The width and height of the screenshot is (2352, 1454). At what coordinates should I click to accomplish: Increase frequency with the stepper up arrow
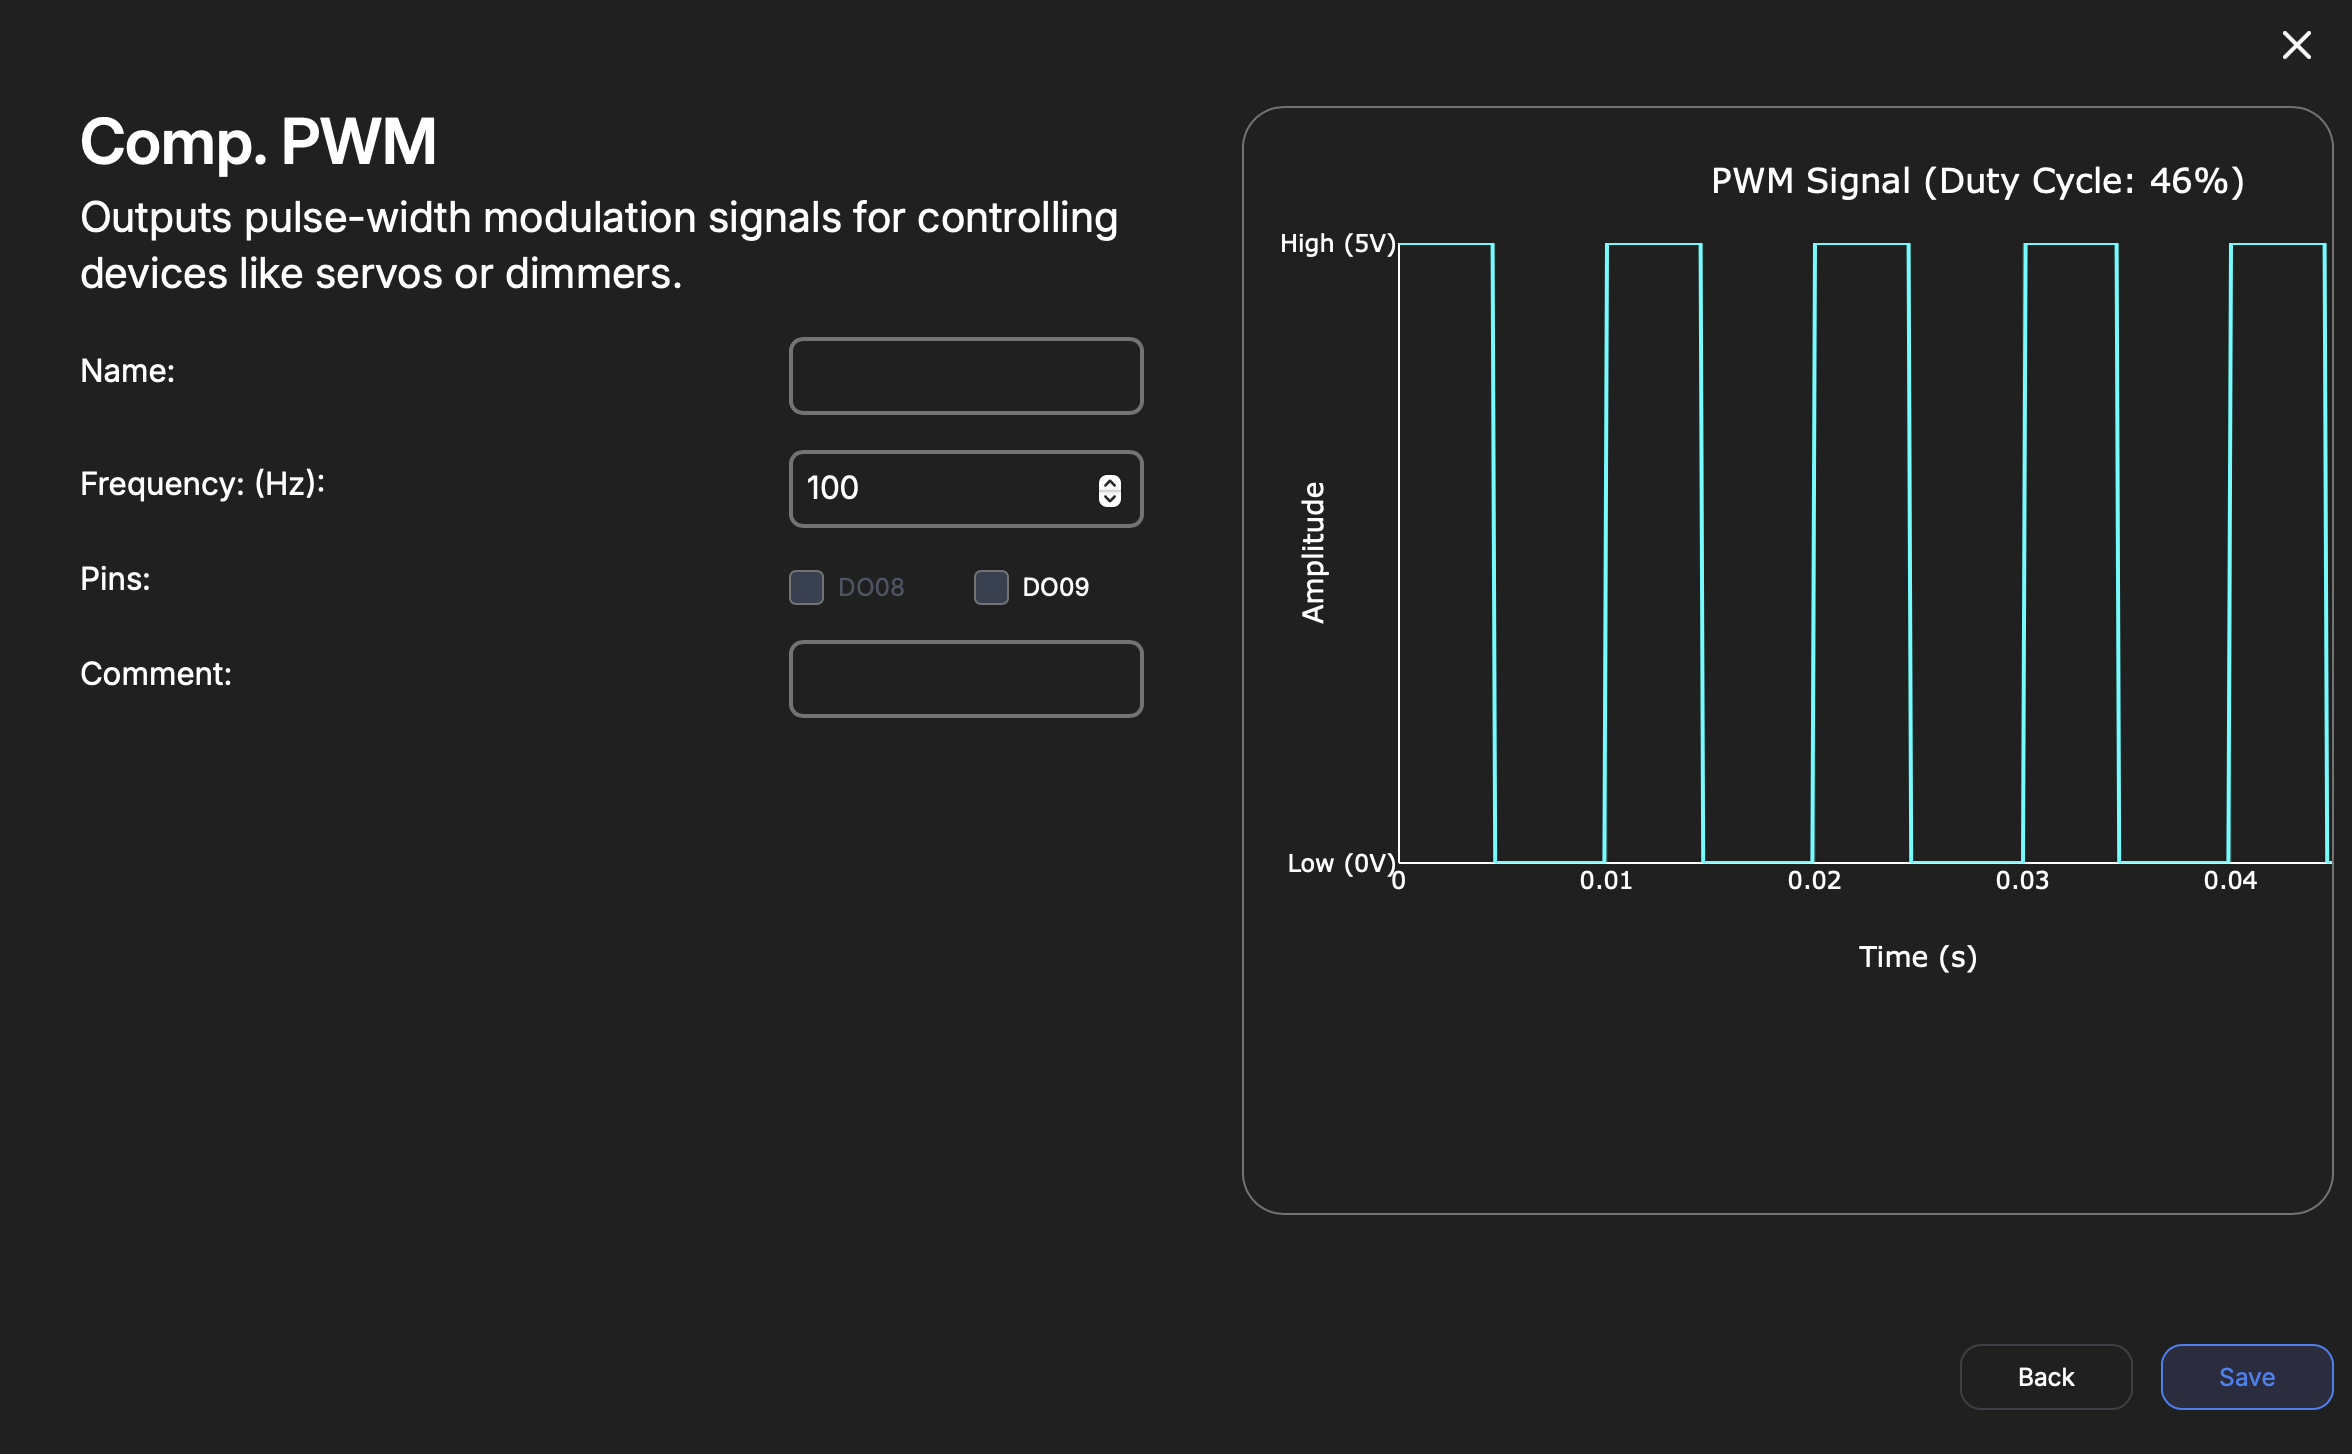(x=1110, y=482)
